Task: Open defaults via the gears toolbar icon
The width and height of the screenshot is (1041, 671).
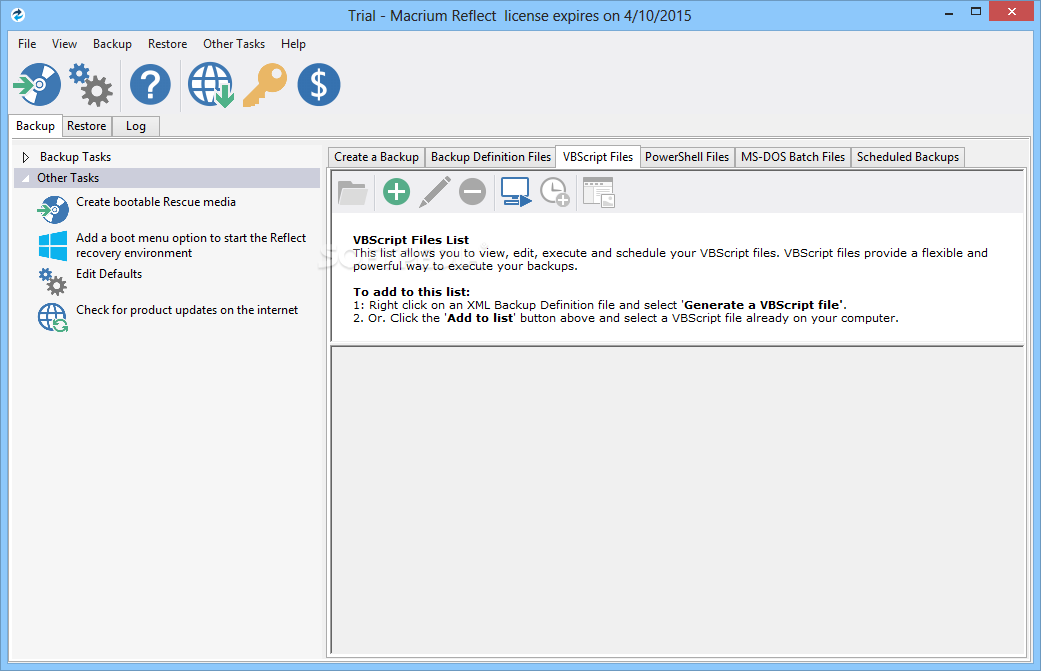Action: pyautogui.click(x=91, y=85)
